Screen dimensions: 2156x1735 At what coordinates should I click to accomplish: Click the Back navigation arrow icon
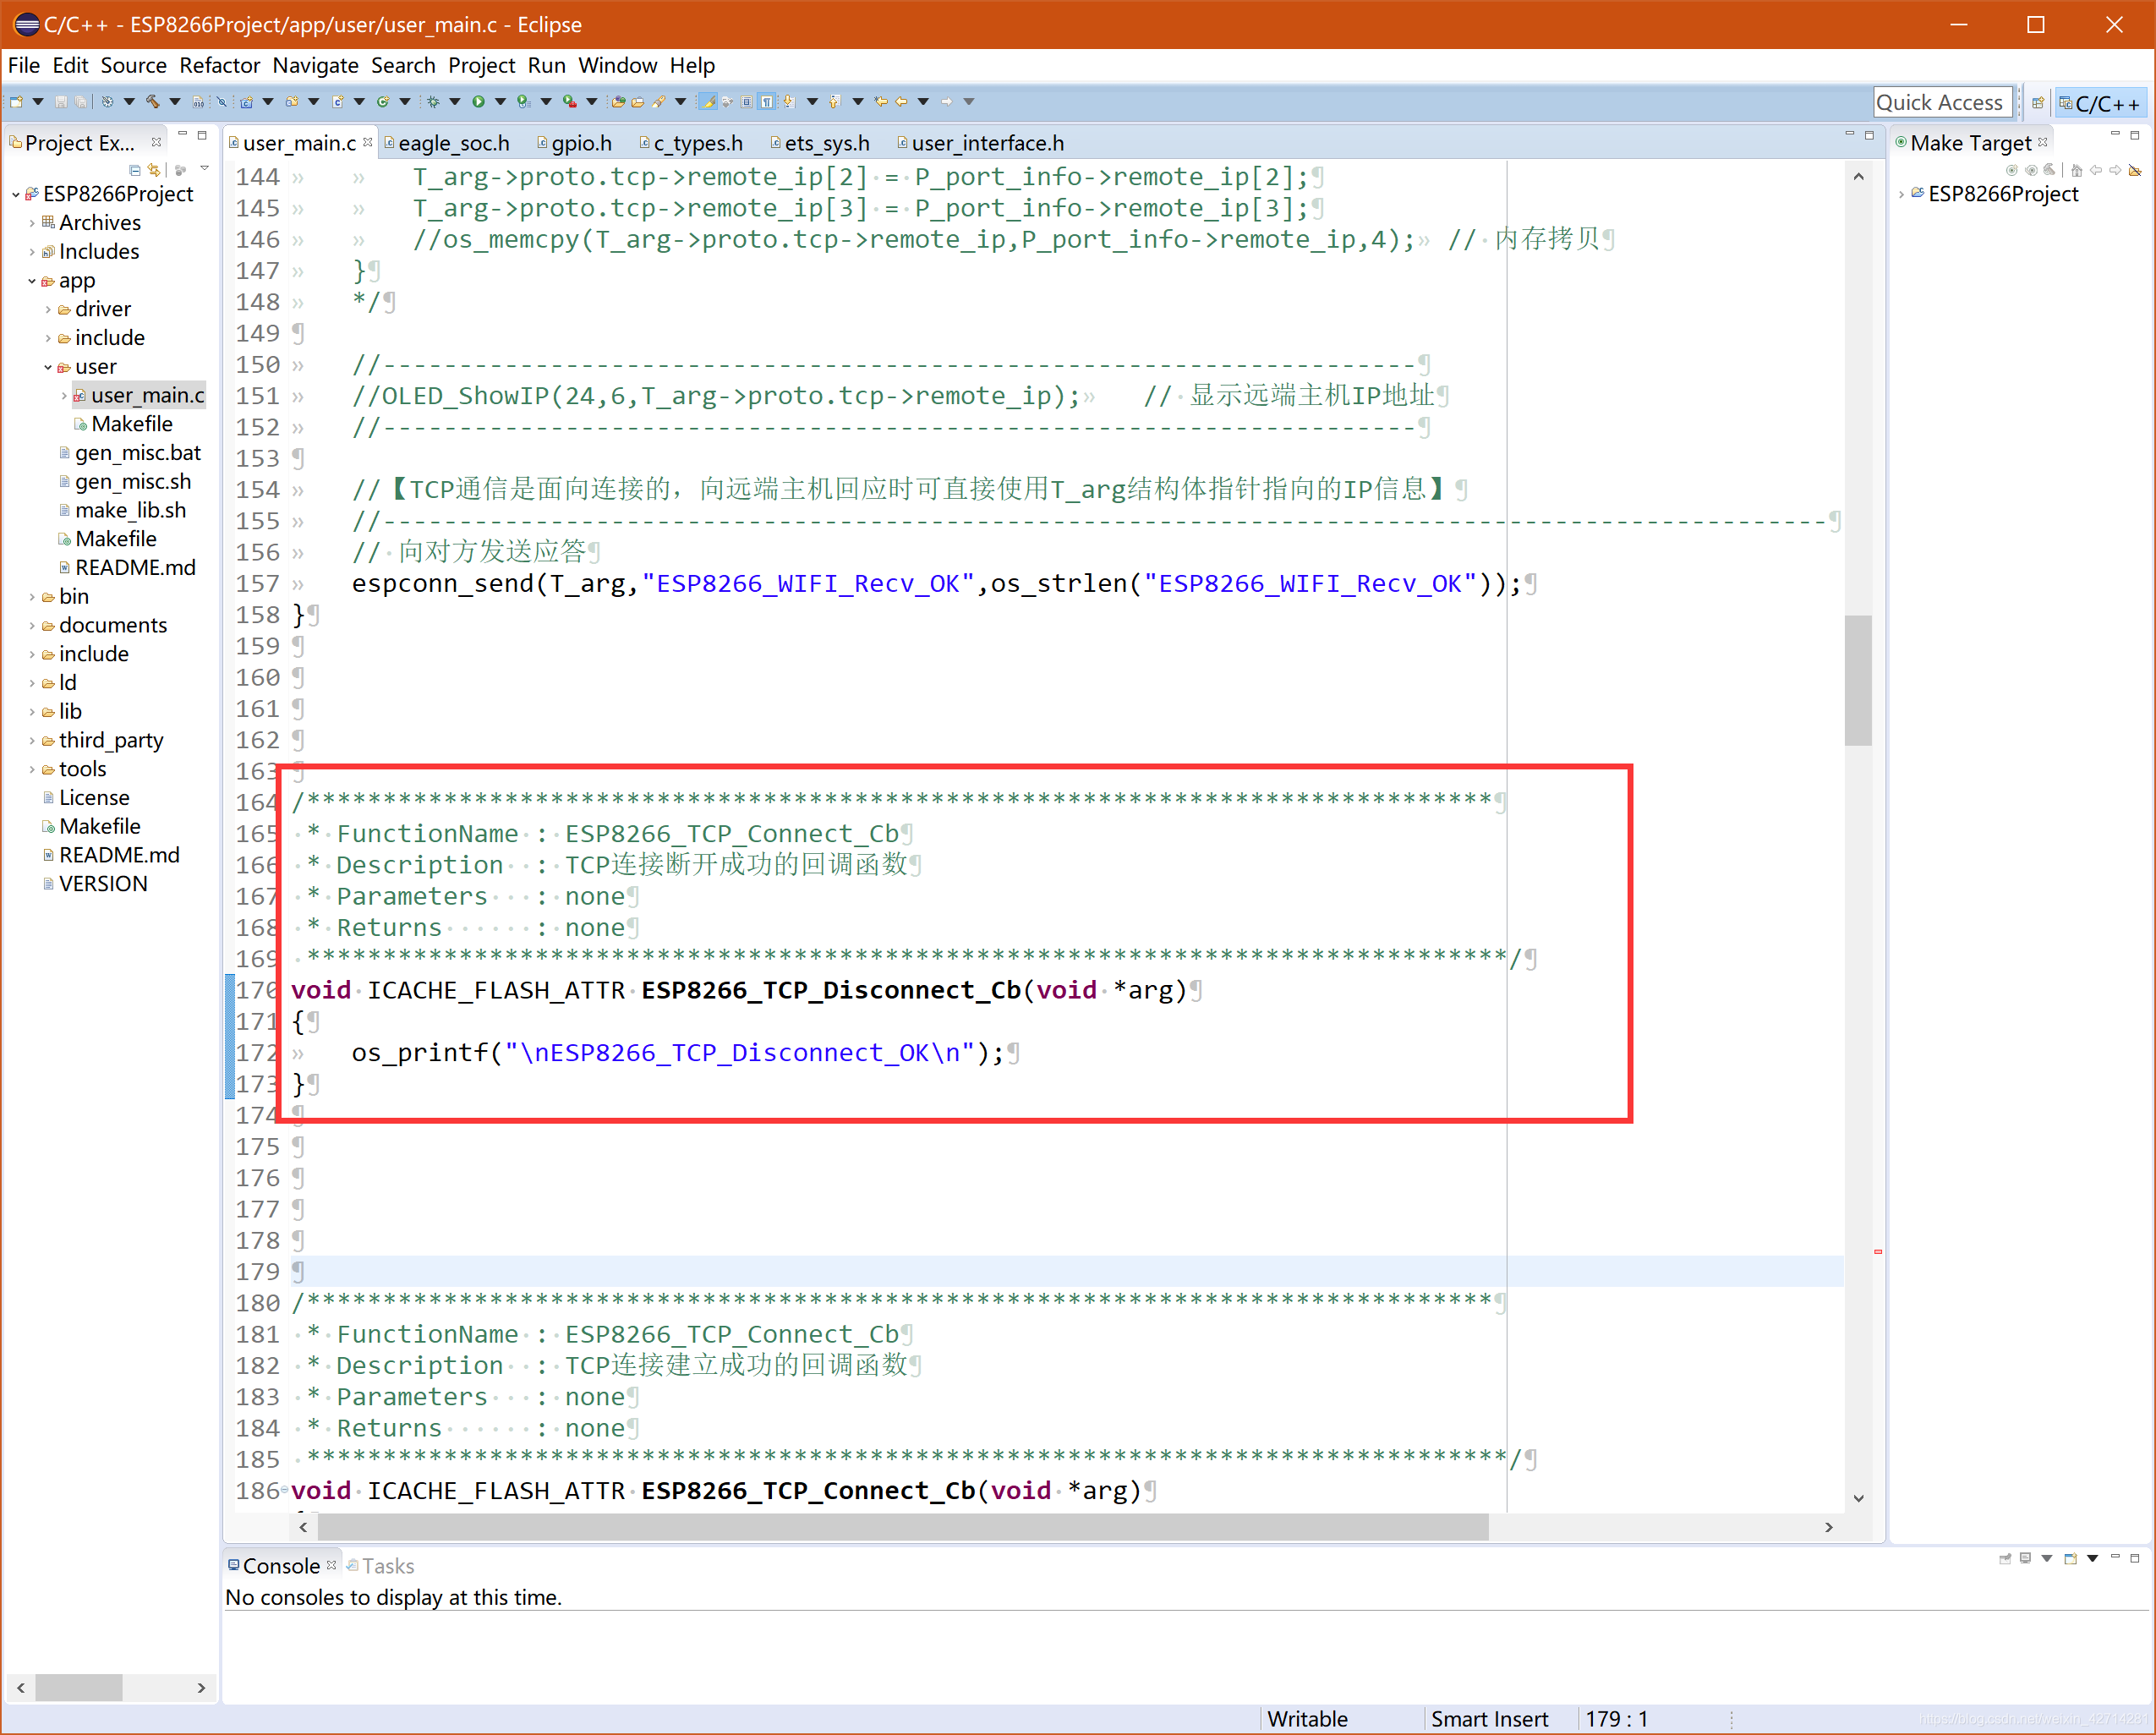tap(901, 102)
